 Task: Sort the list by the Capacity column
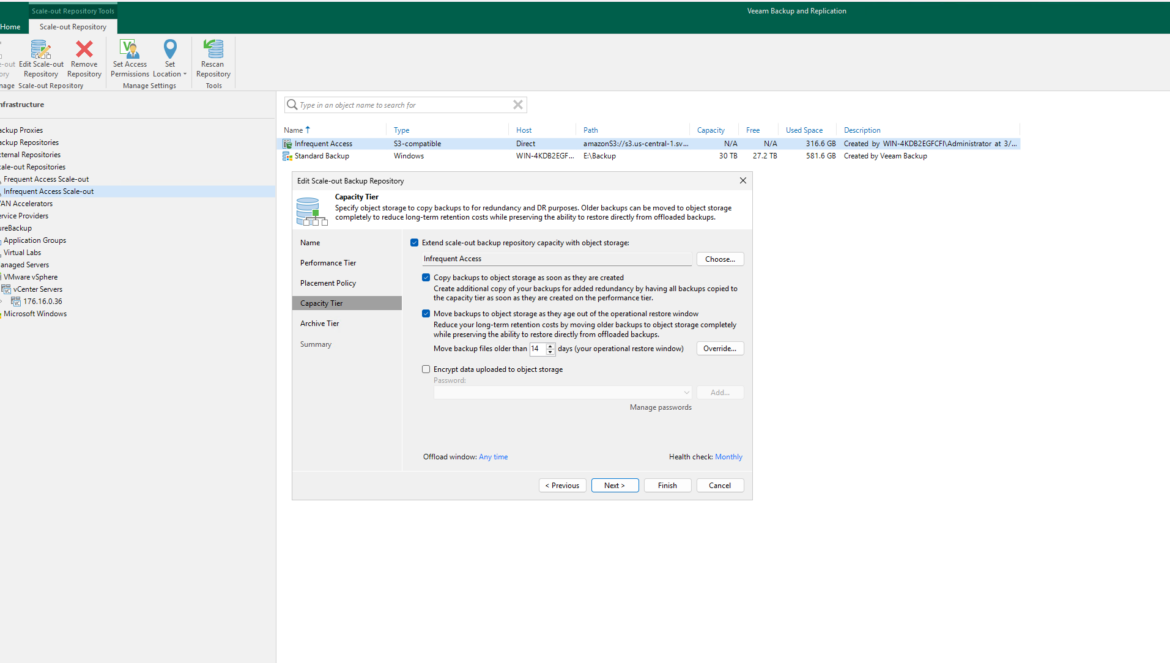(x=710, y=131)
